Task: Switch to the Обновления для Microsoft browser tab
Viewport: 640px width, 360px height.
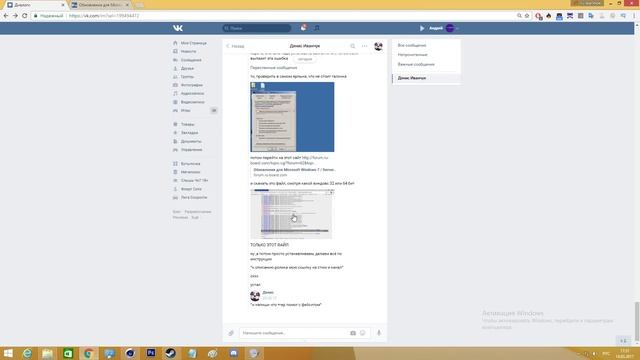Action: point(100,5)
